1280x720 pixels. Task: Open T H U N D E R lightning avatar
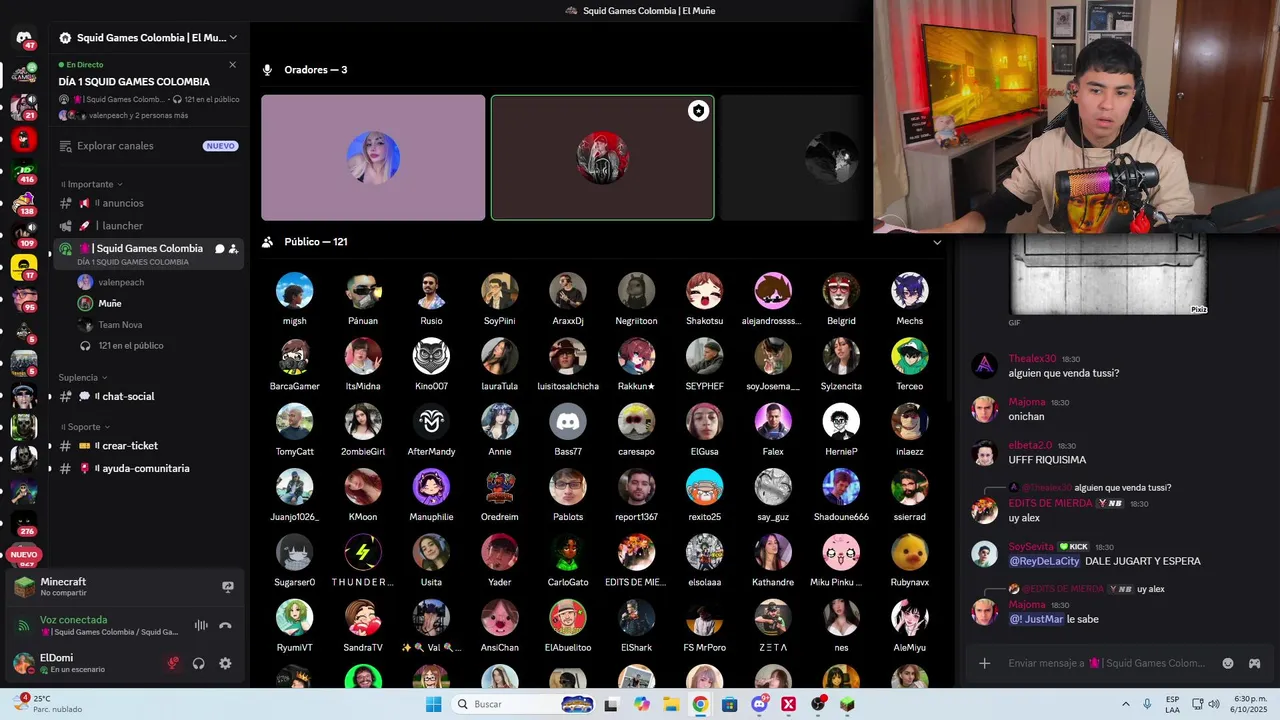[362, 552]
